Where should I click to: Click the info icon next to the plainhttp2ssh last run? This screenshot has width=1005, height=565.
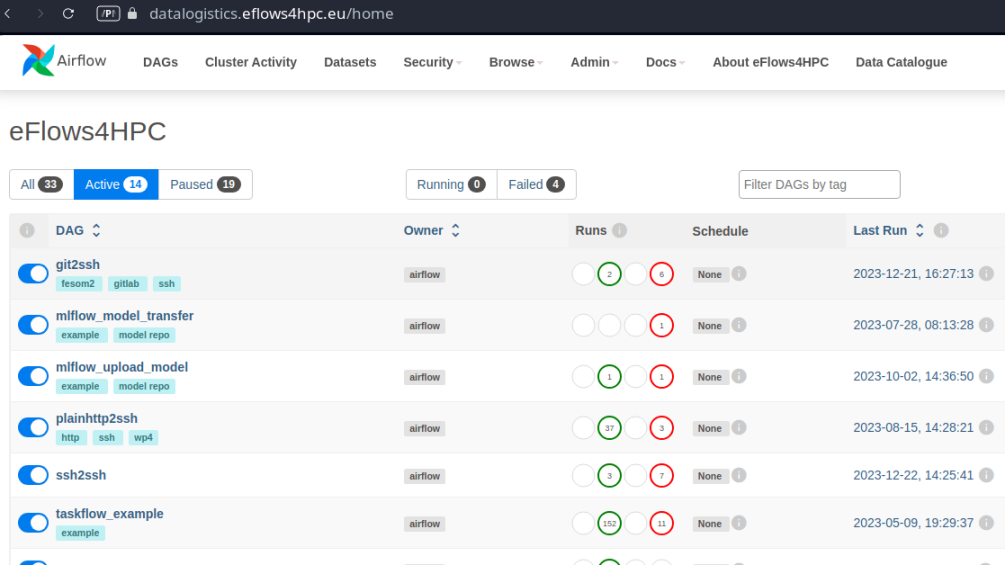986,427
